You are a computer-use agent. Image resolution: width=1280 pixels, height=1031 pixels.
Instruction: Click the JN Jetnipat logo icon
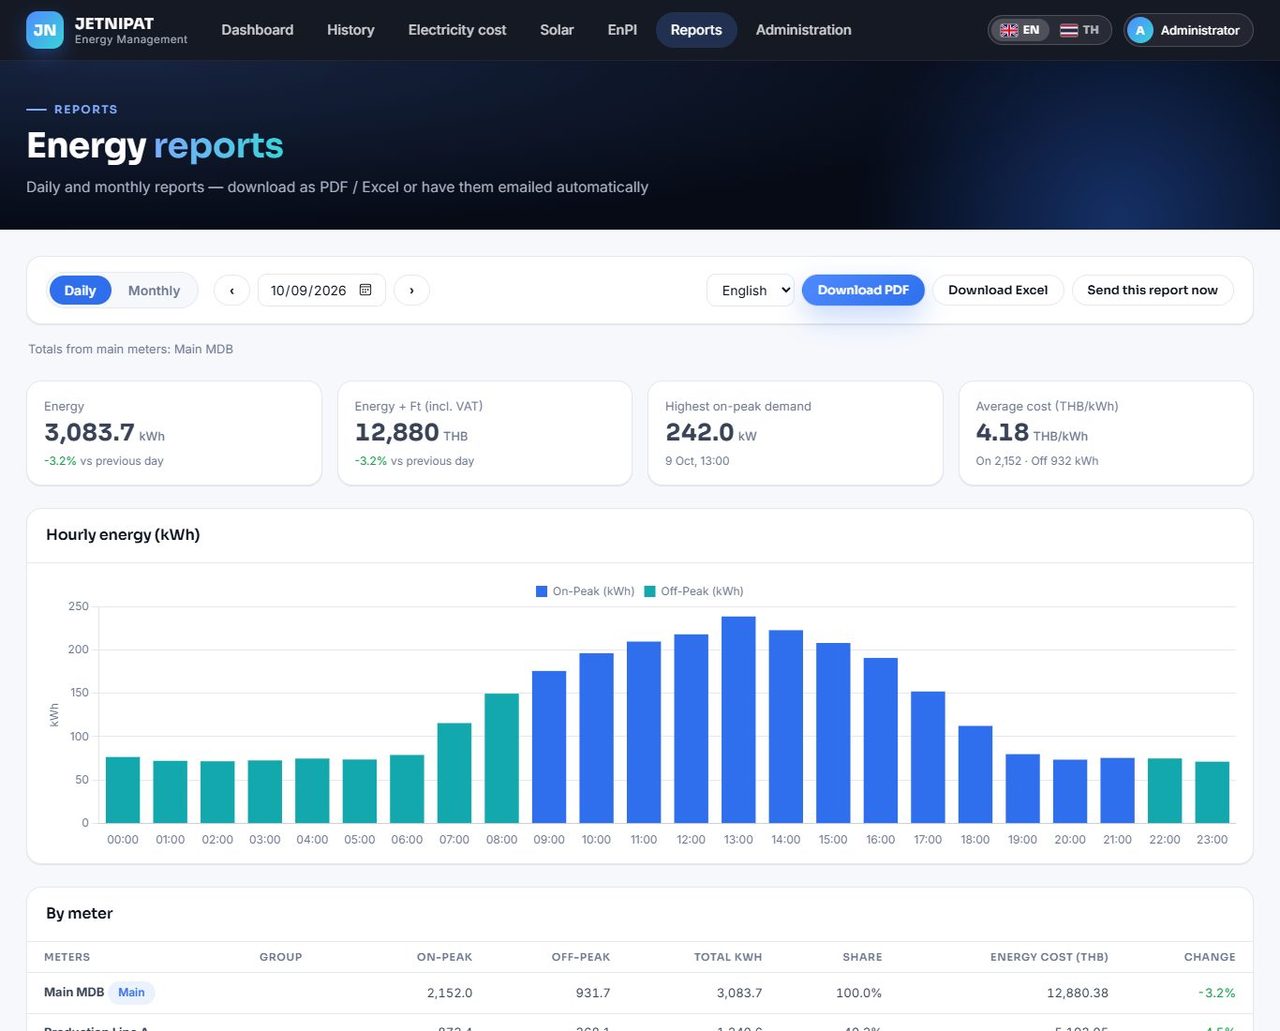point(45,30)
